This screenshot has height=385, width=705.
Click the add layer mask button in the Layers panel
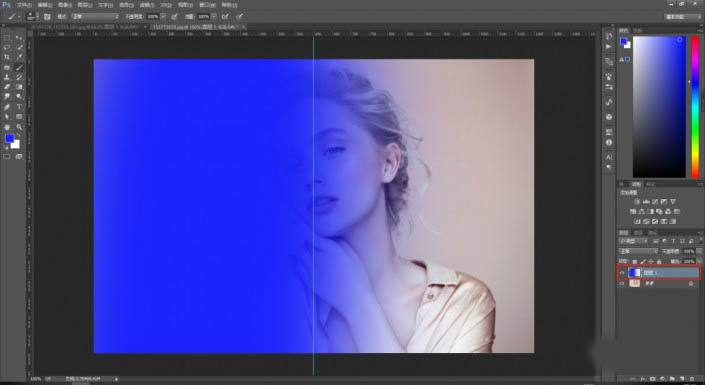[653, 379]
